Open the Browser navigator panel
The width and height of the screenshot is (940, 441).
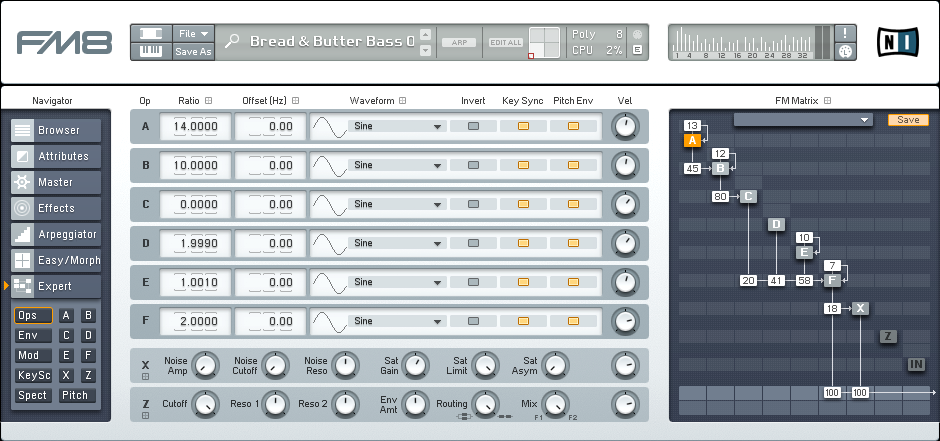(56, 130)
